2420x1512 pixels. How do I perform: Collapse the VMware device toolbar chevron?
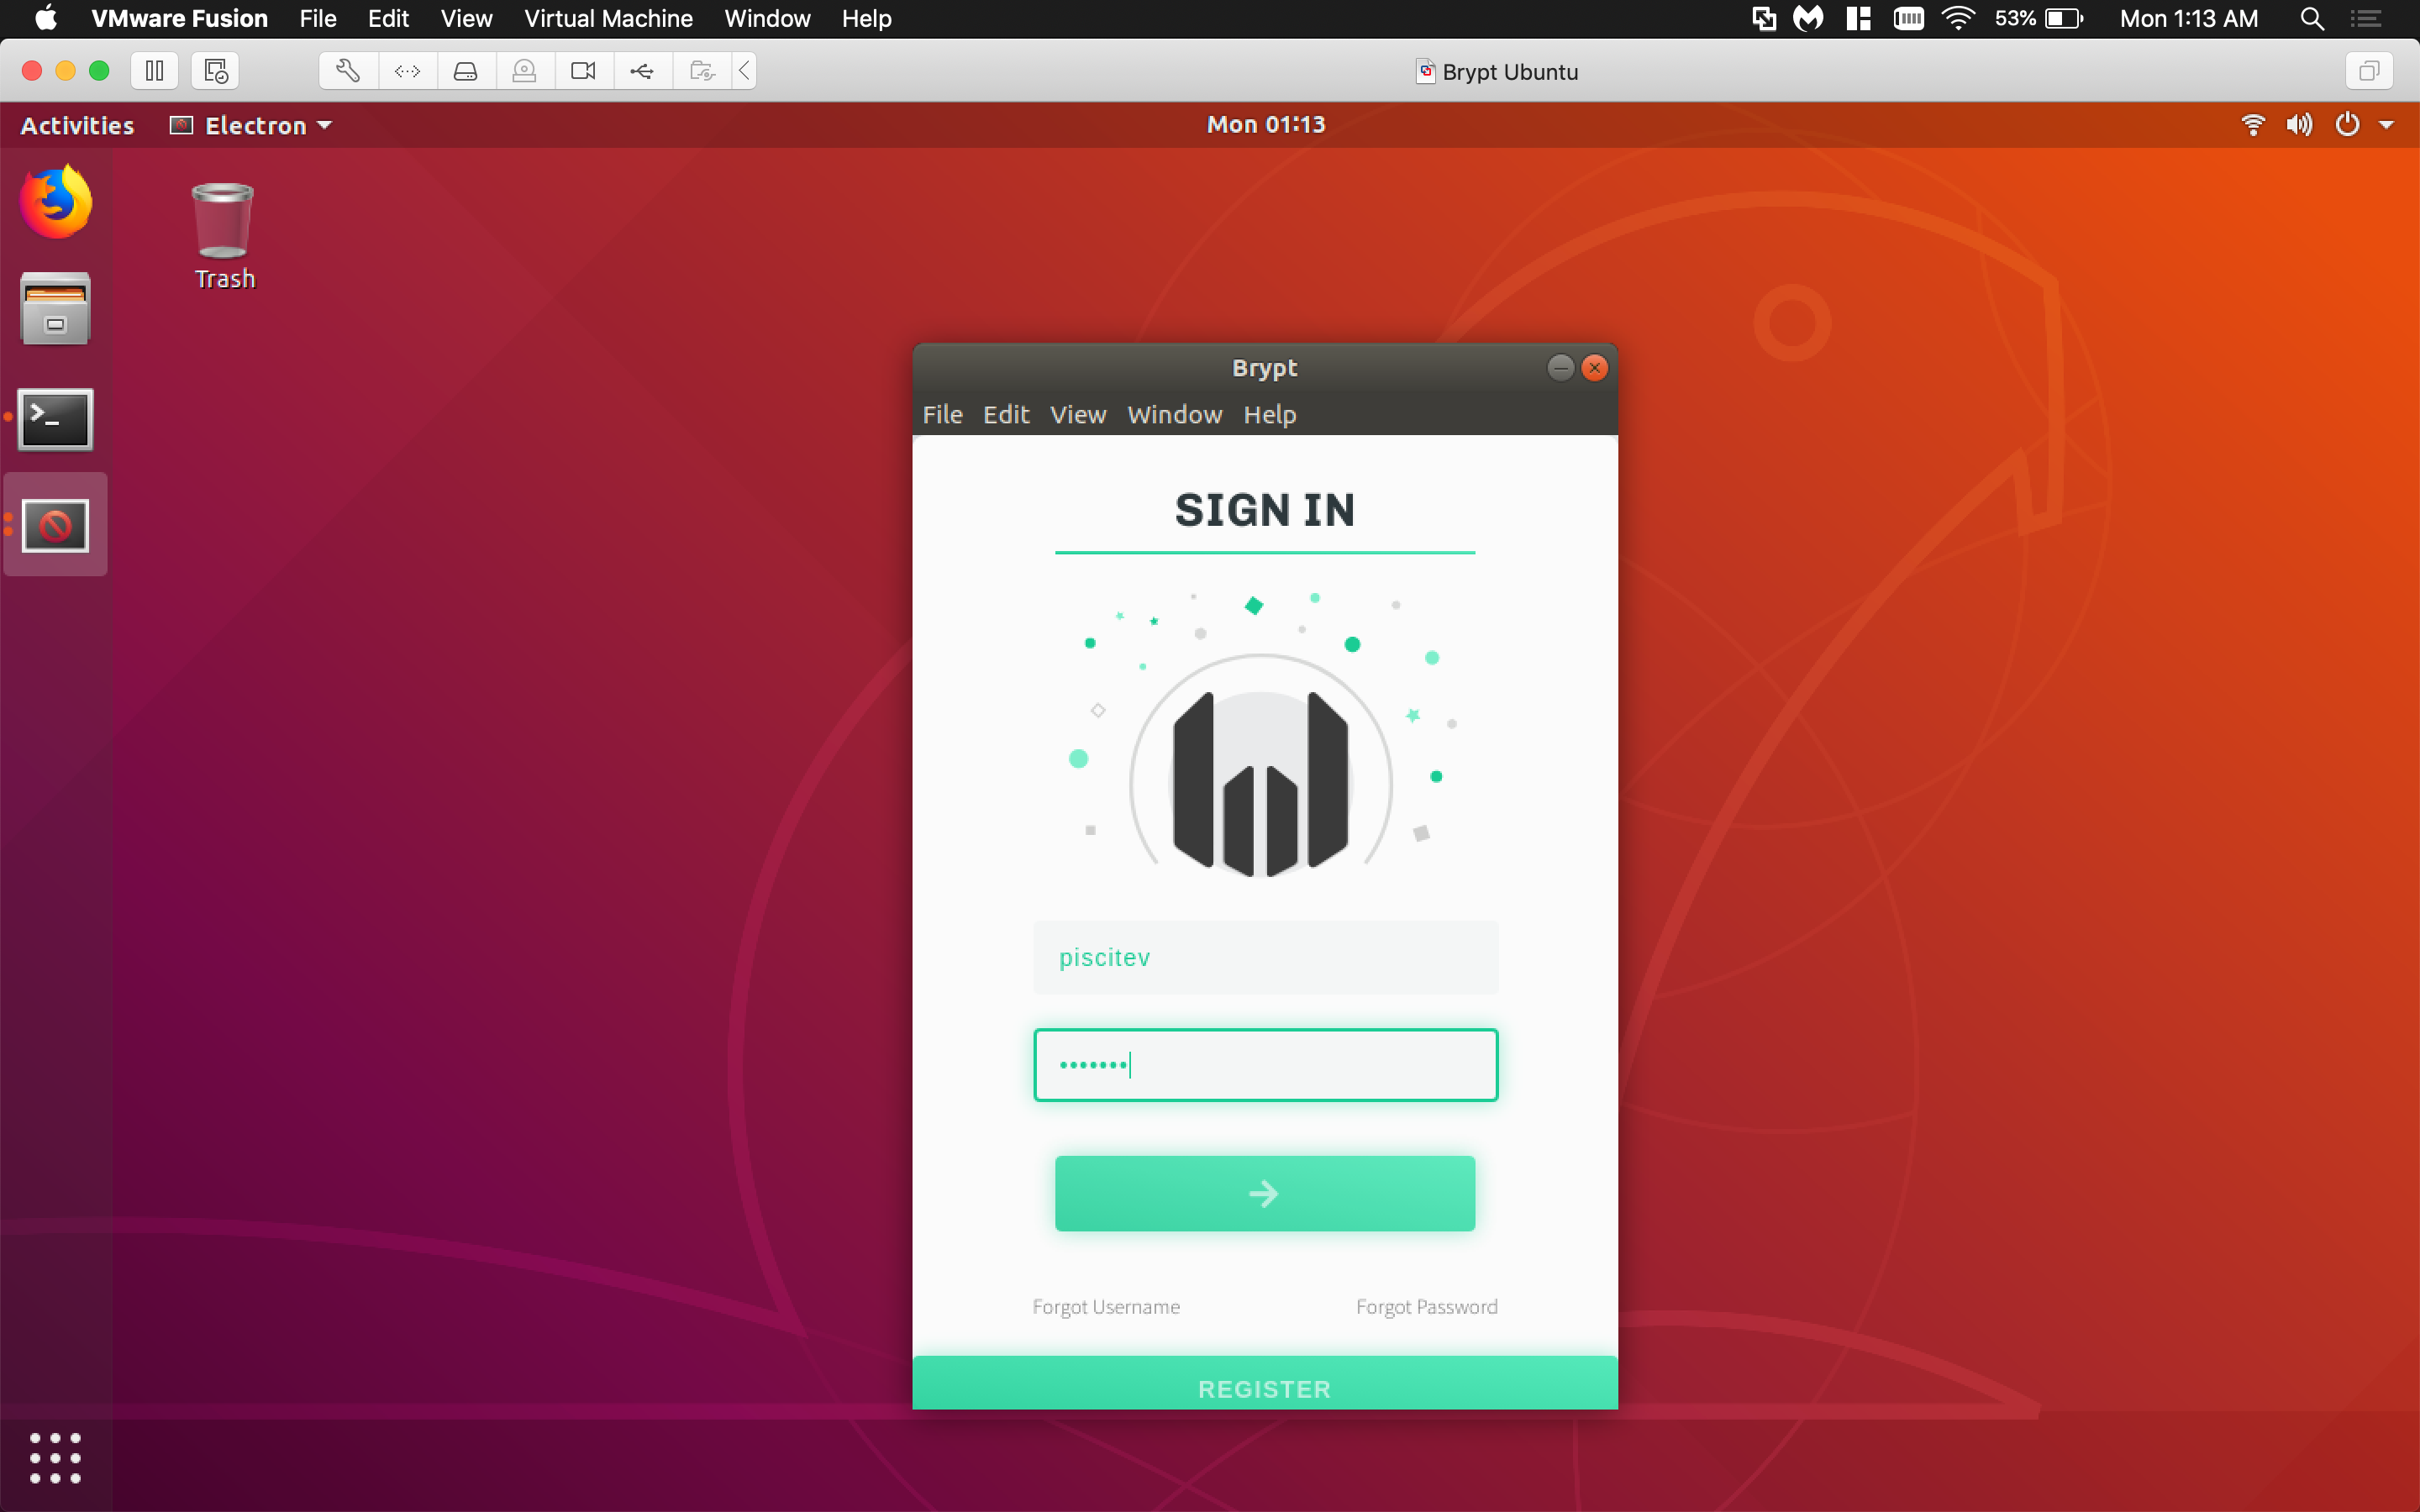point(744,71)
